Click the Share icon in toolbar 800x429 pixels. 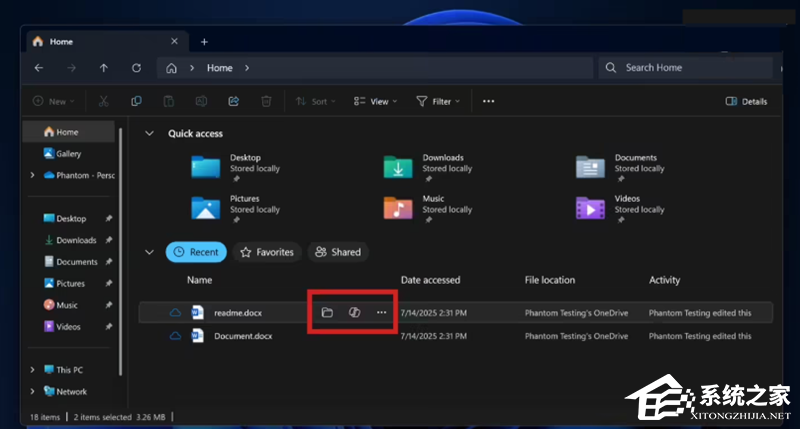[x=234, y=101]
